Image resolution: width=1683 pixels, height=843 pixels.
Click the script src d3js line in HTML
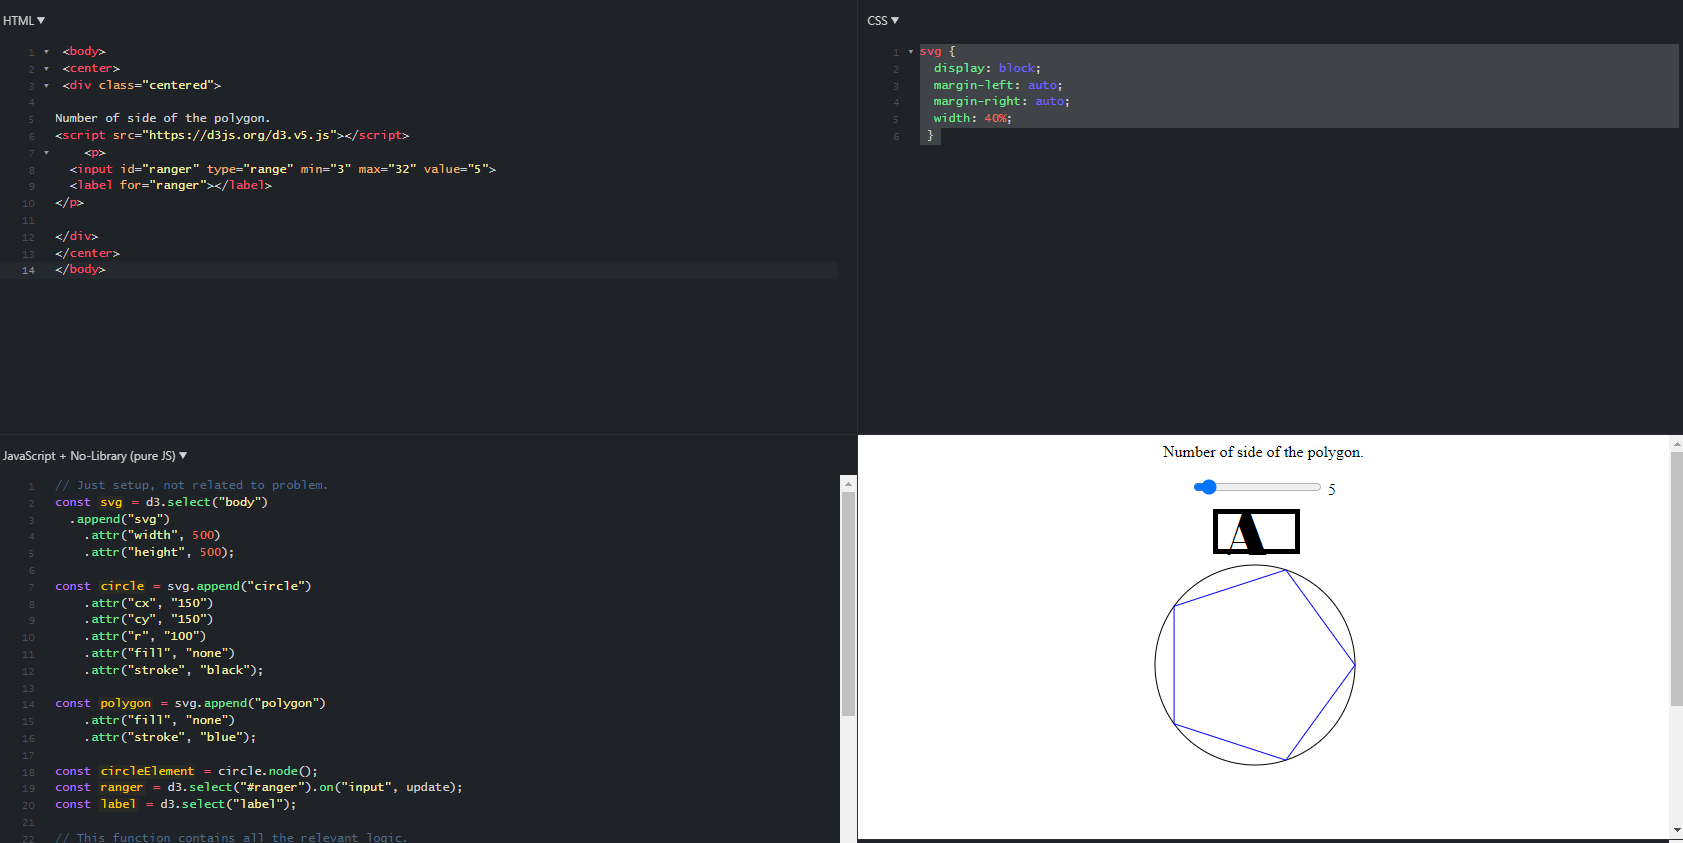pos(232,135)
